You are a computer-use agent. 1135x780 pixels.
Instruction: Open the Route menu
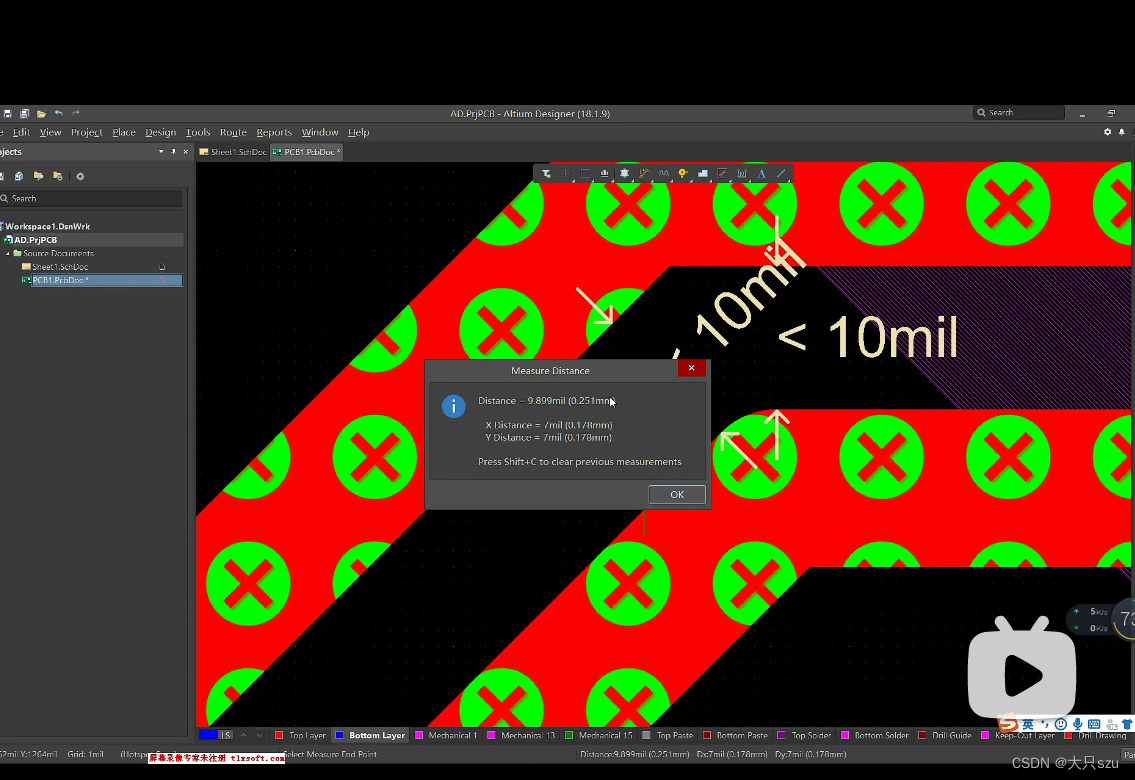[x=233, y=132]
